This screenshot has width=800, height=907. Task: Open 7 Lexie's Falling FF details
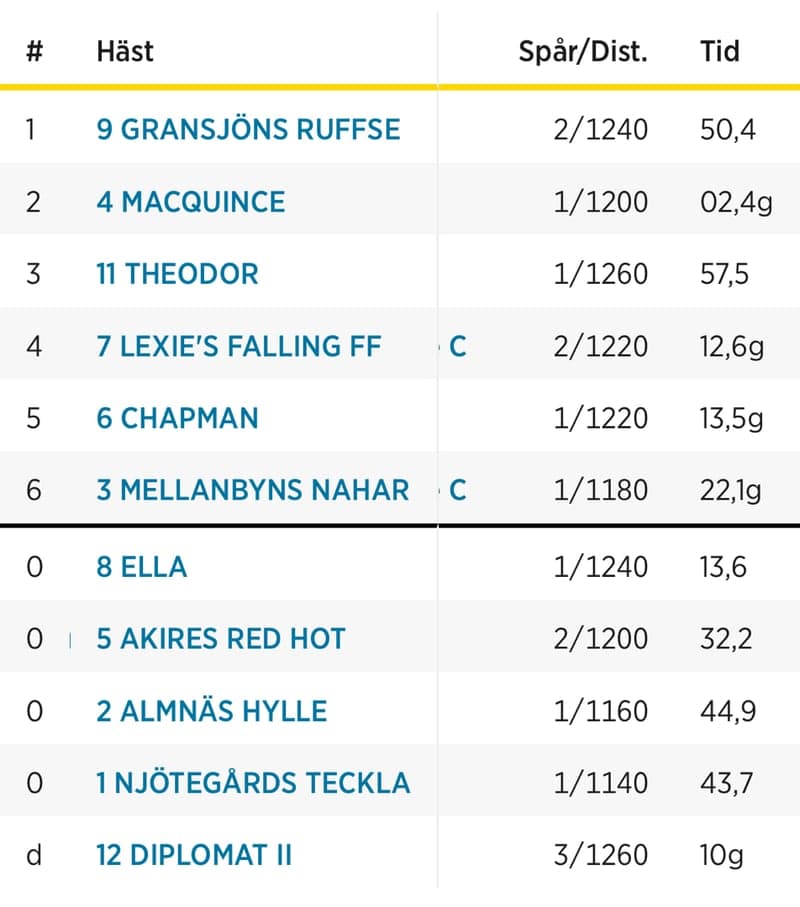239,346
